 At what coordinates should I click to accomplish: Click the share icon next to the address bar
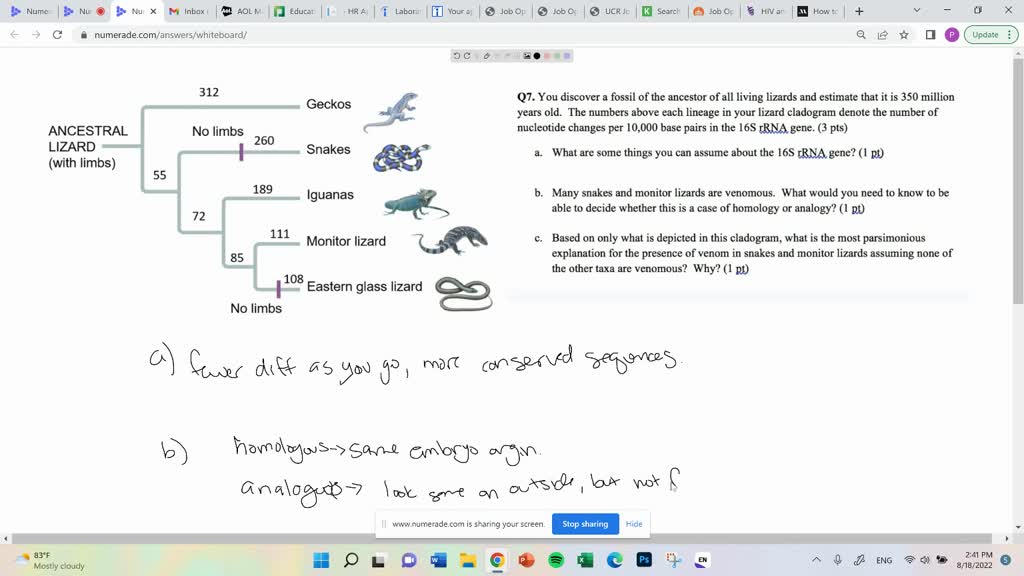tap(881, 33)
